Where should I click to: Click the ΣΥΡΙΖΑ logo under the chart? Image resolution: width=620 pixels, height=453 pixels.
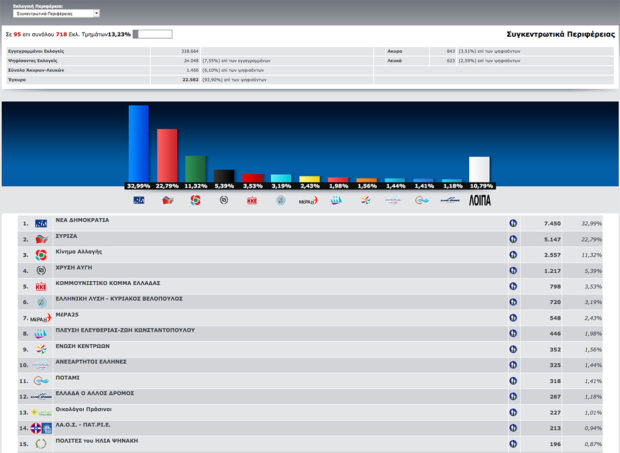(168, 200)
